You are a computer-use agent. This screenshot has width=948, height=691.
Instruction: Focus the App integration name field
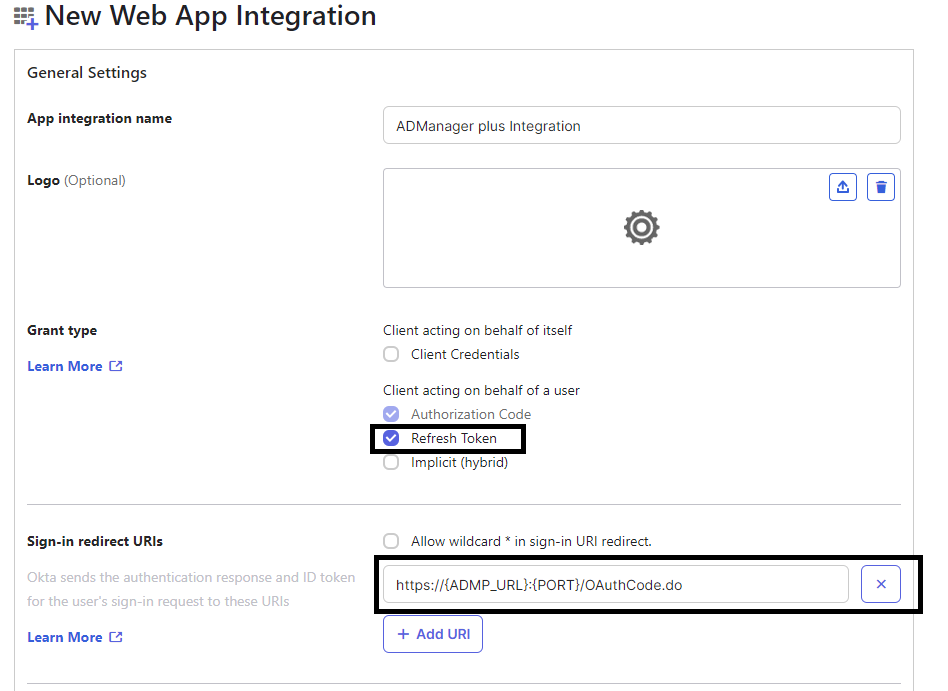click(x=641, y=125)
